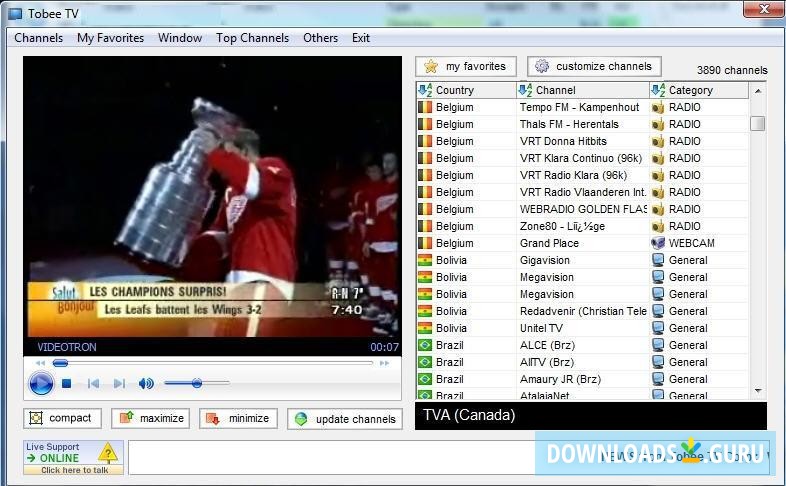This screenshot has width=786, height=486.
Task: Click the Belgium flag in Grand Place row
Action: pyautogui.click(x=425, y=244)
